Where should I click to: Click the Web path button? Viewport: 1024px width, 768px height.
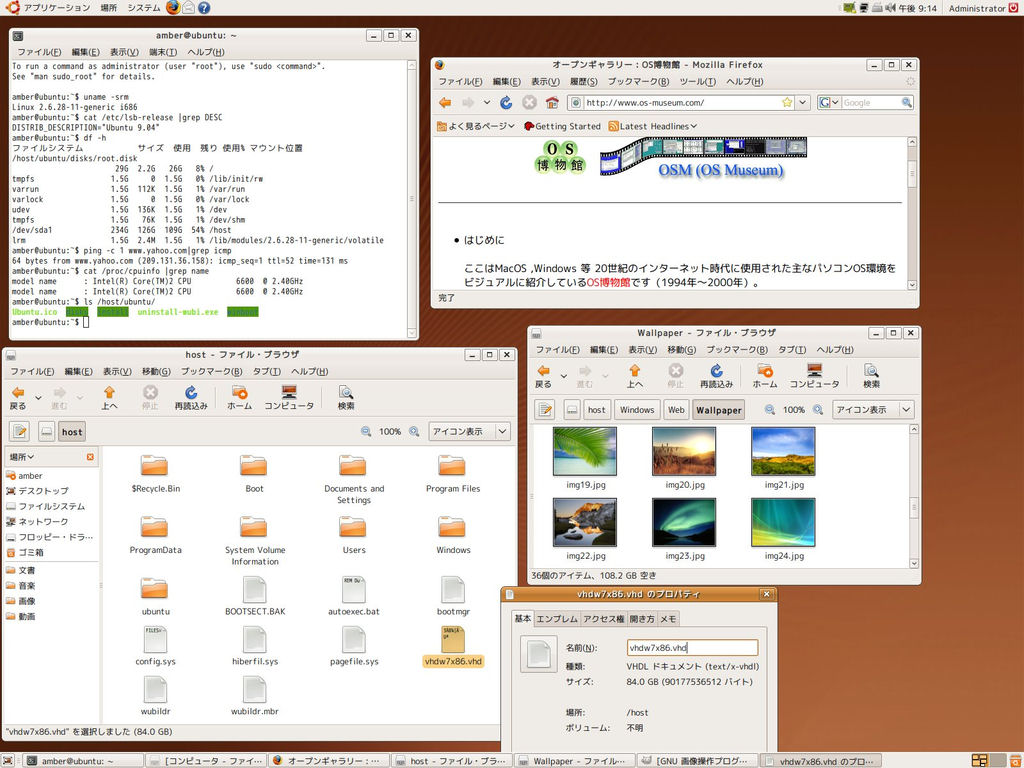point(676,409)
